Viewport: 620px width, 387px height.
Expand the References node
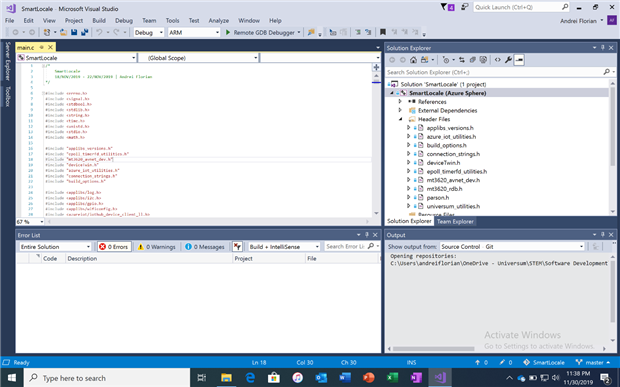click(x=400, y=102)
